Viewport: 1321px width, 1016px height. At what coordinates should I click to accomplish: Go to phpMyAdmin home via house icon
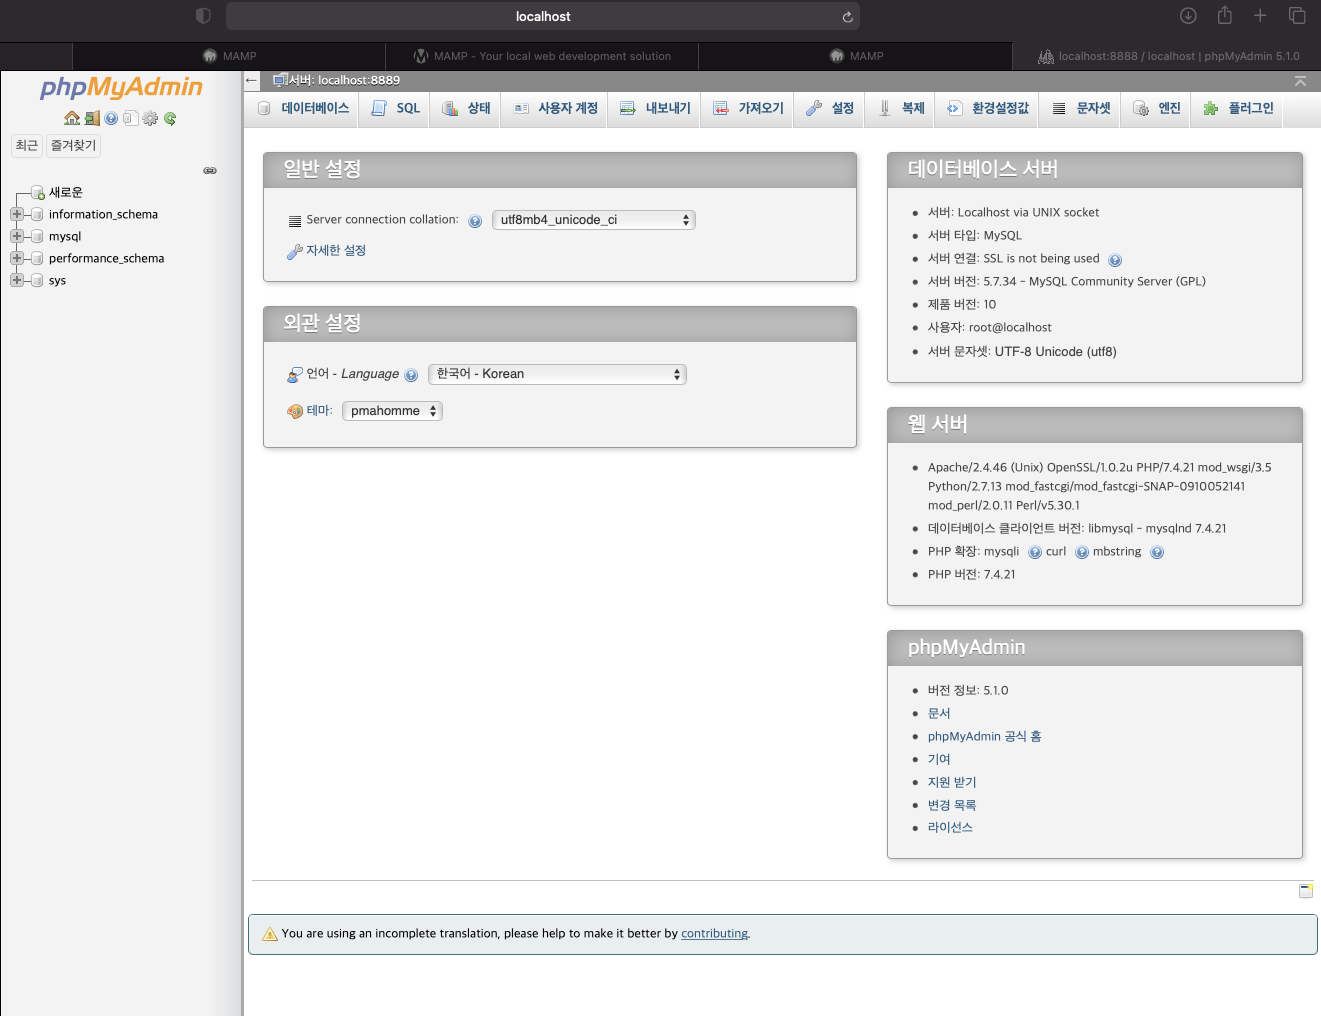point(72,118)
